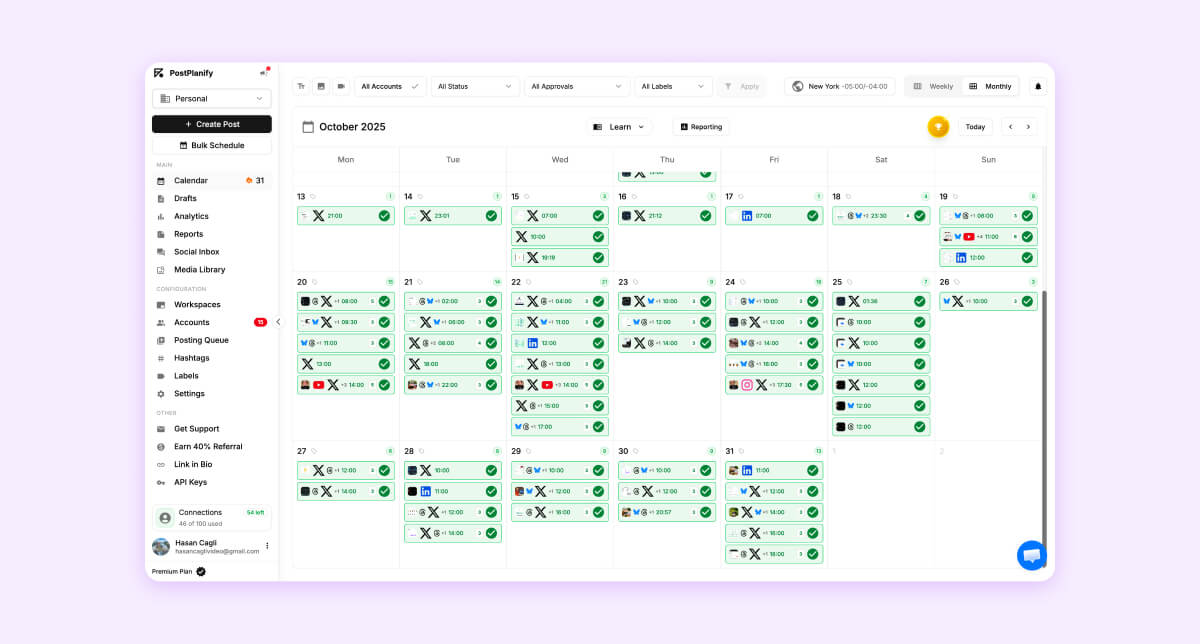Click the calendar icon beside October 2025
Screen dimensions: 1200x644
point(308,127)
